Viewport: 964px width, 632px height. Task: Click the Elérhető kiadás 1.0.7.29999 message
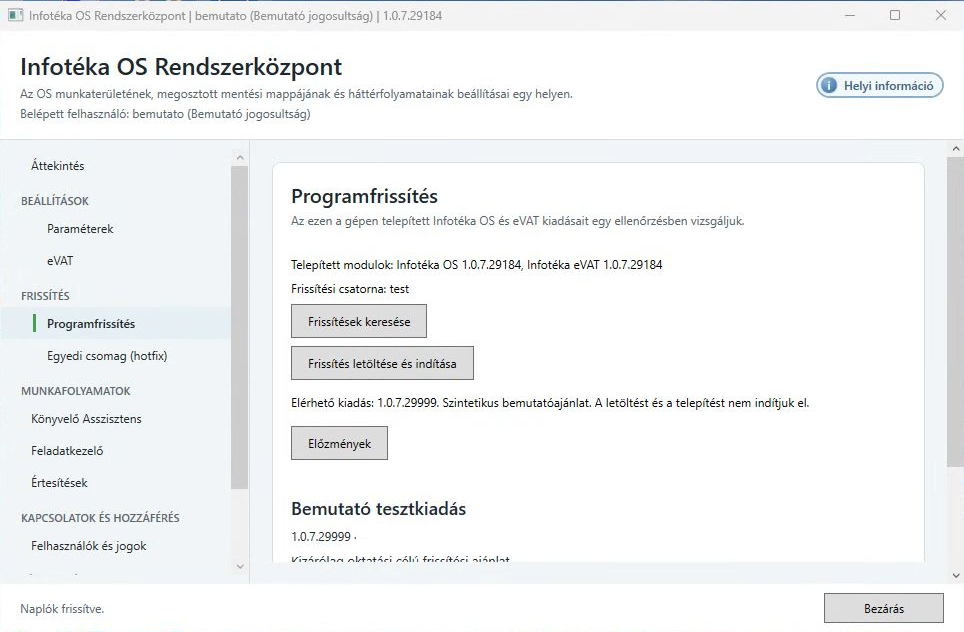tap(550, 403)
